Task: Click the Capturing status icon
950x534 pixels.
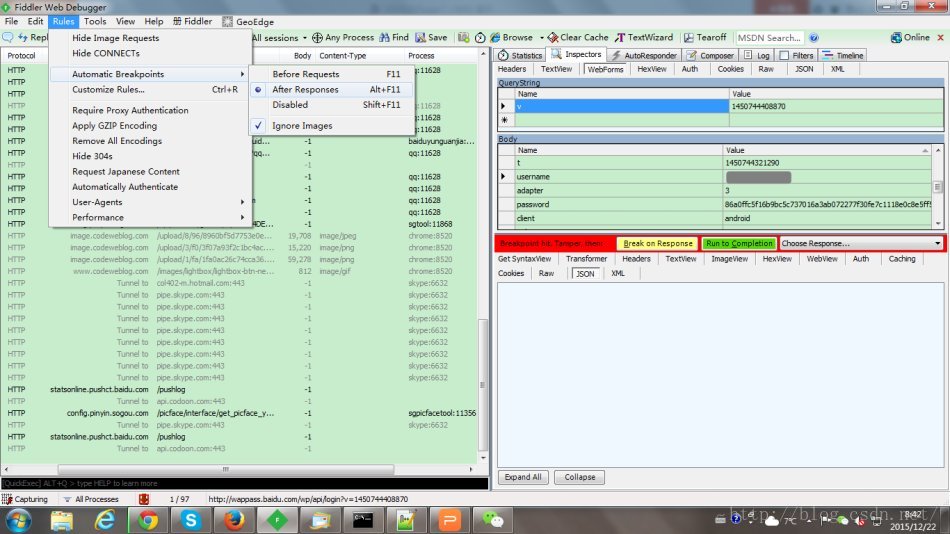Action: pos(7,499)
